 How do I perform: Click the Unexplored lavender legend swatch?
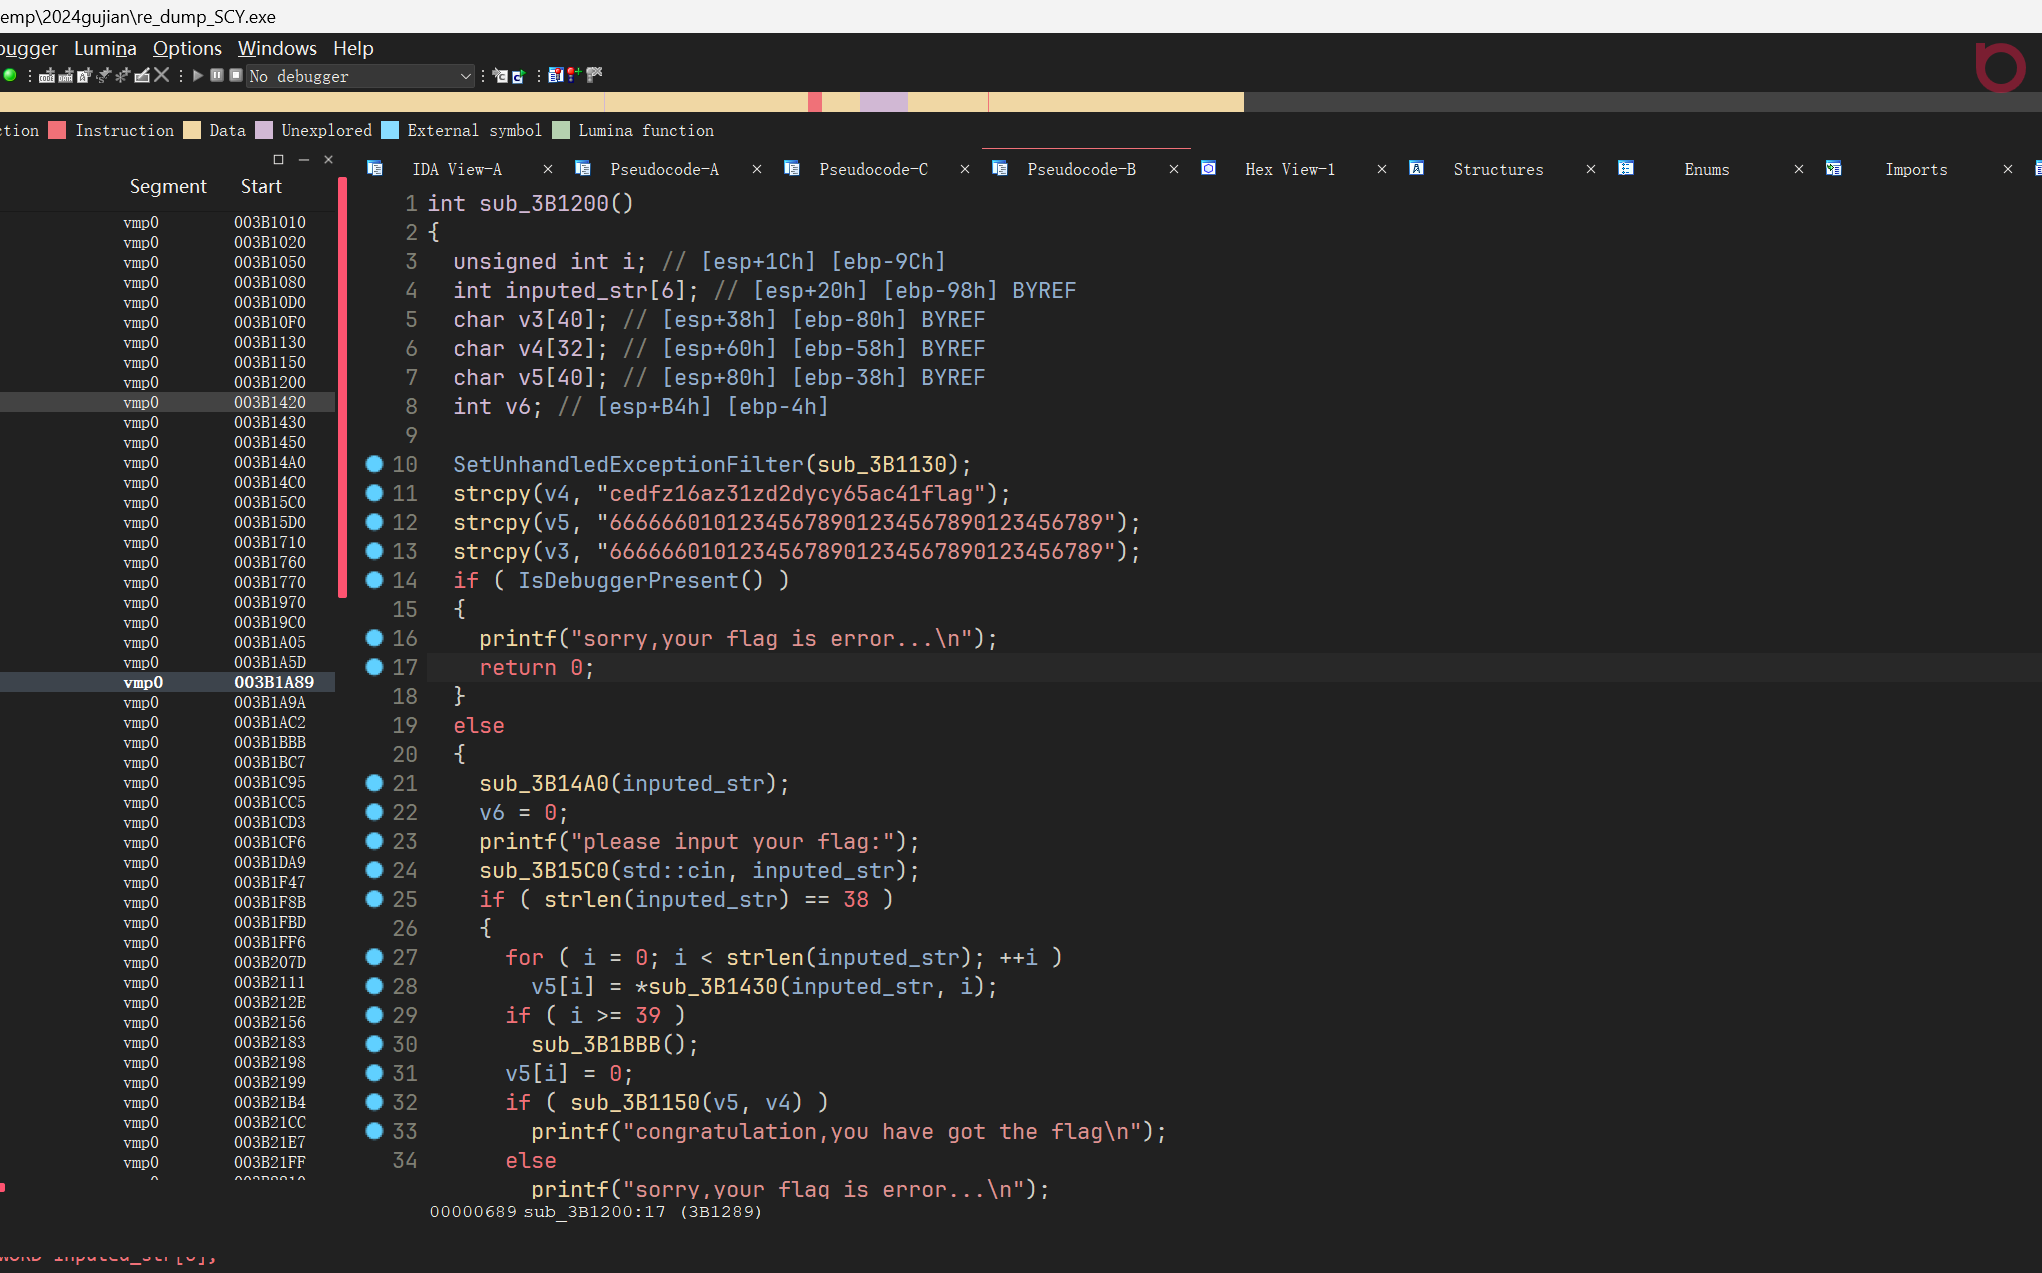coord(264,130)
